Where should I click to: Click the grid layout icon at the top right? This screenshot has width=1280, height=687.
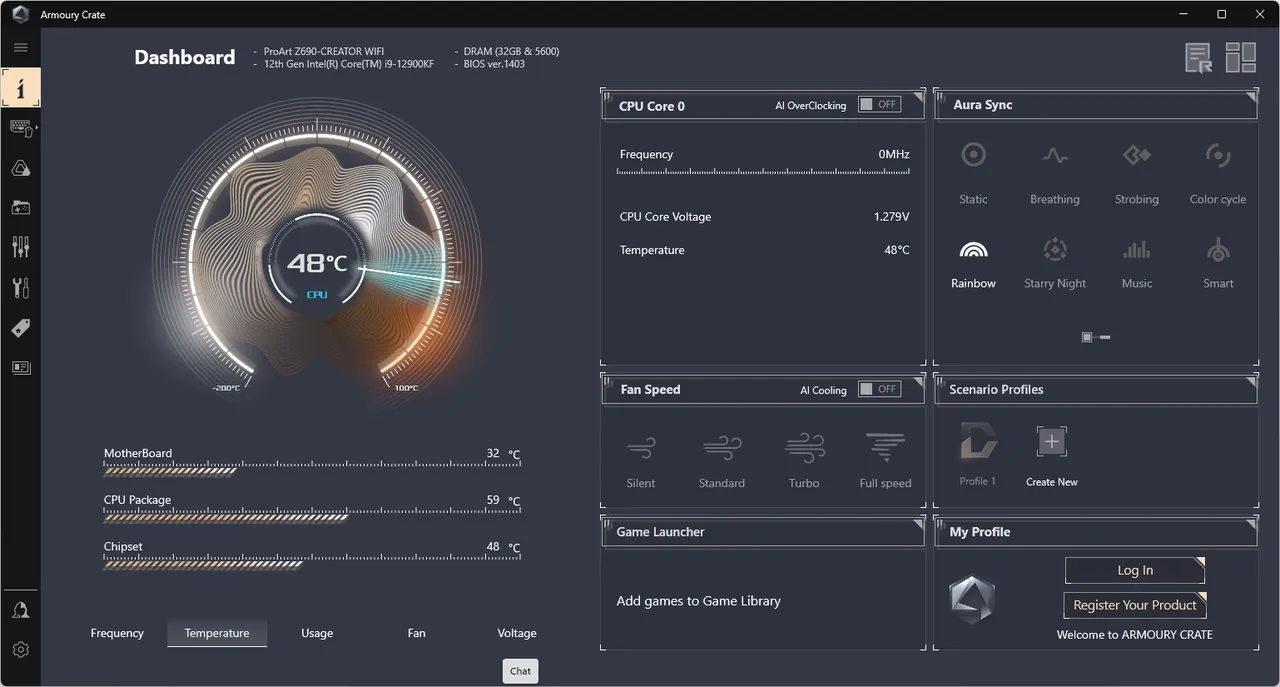click(1241, 58)
